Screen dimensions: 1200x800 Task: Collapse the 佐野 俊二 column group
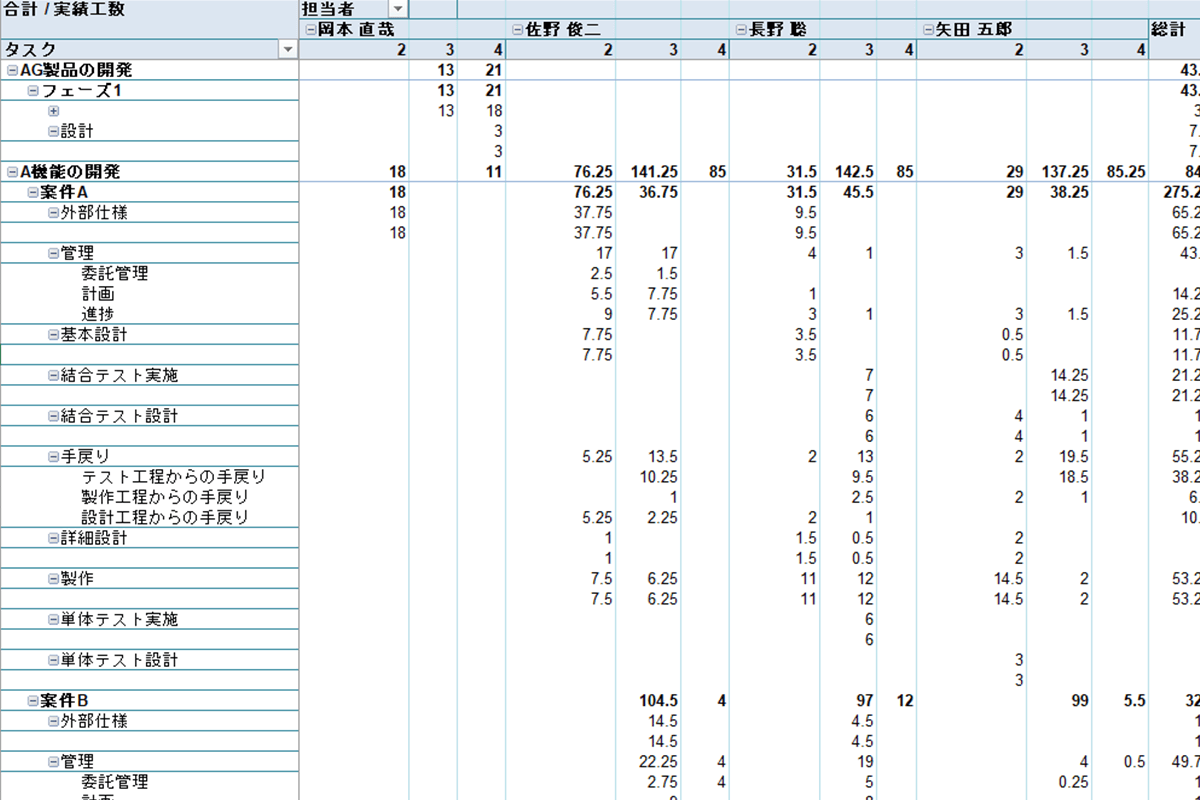point(517,30)
